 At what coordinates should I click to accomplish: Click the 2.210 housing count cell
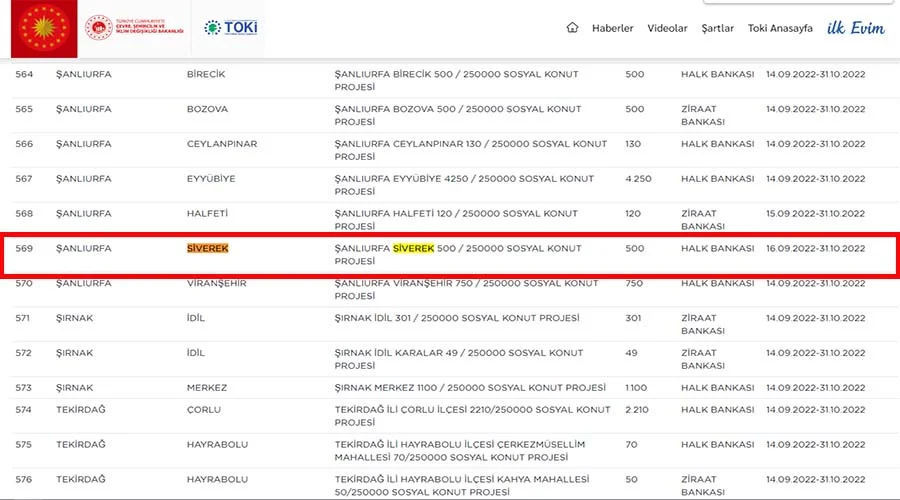tap(637, 410)
